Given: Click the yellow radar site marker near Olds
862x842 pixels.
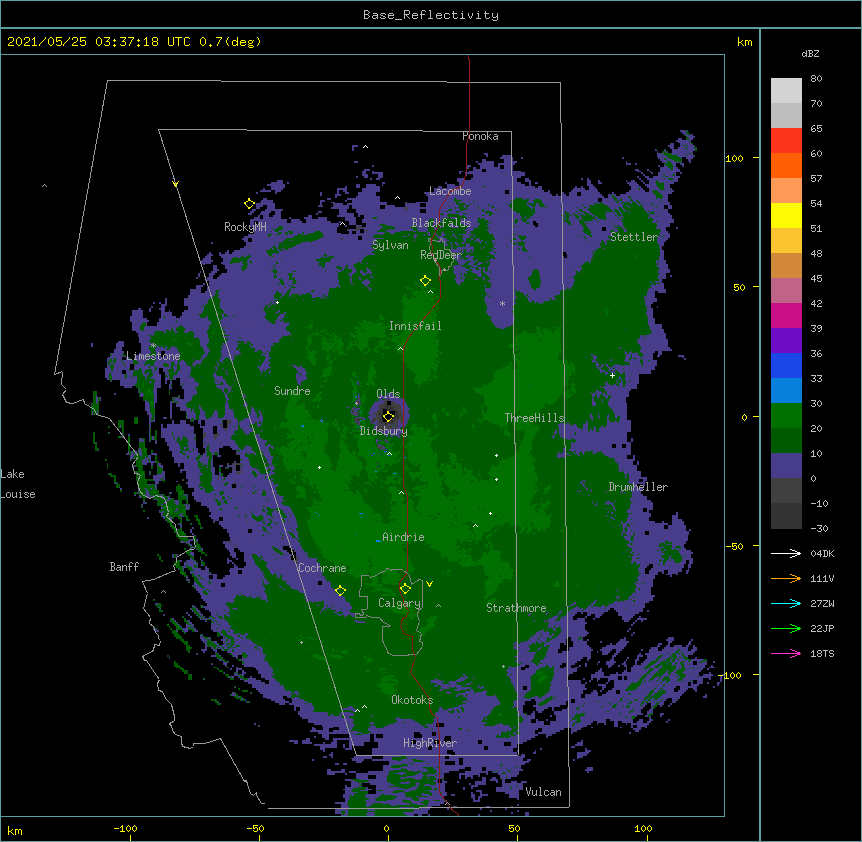Looking at the screenshot, I should point(388,416).
